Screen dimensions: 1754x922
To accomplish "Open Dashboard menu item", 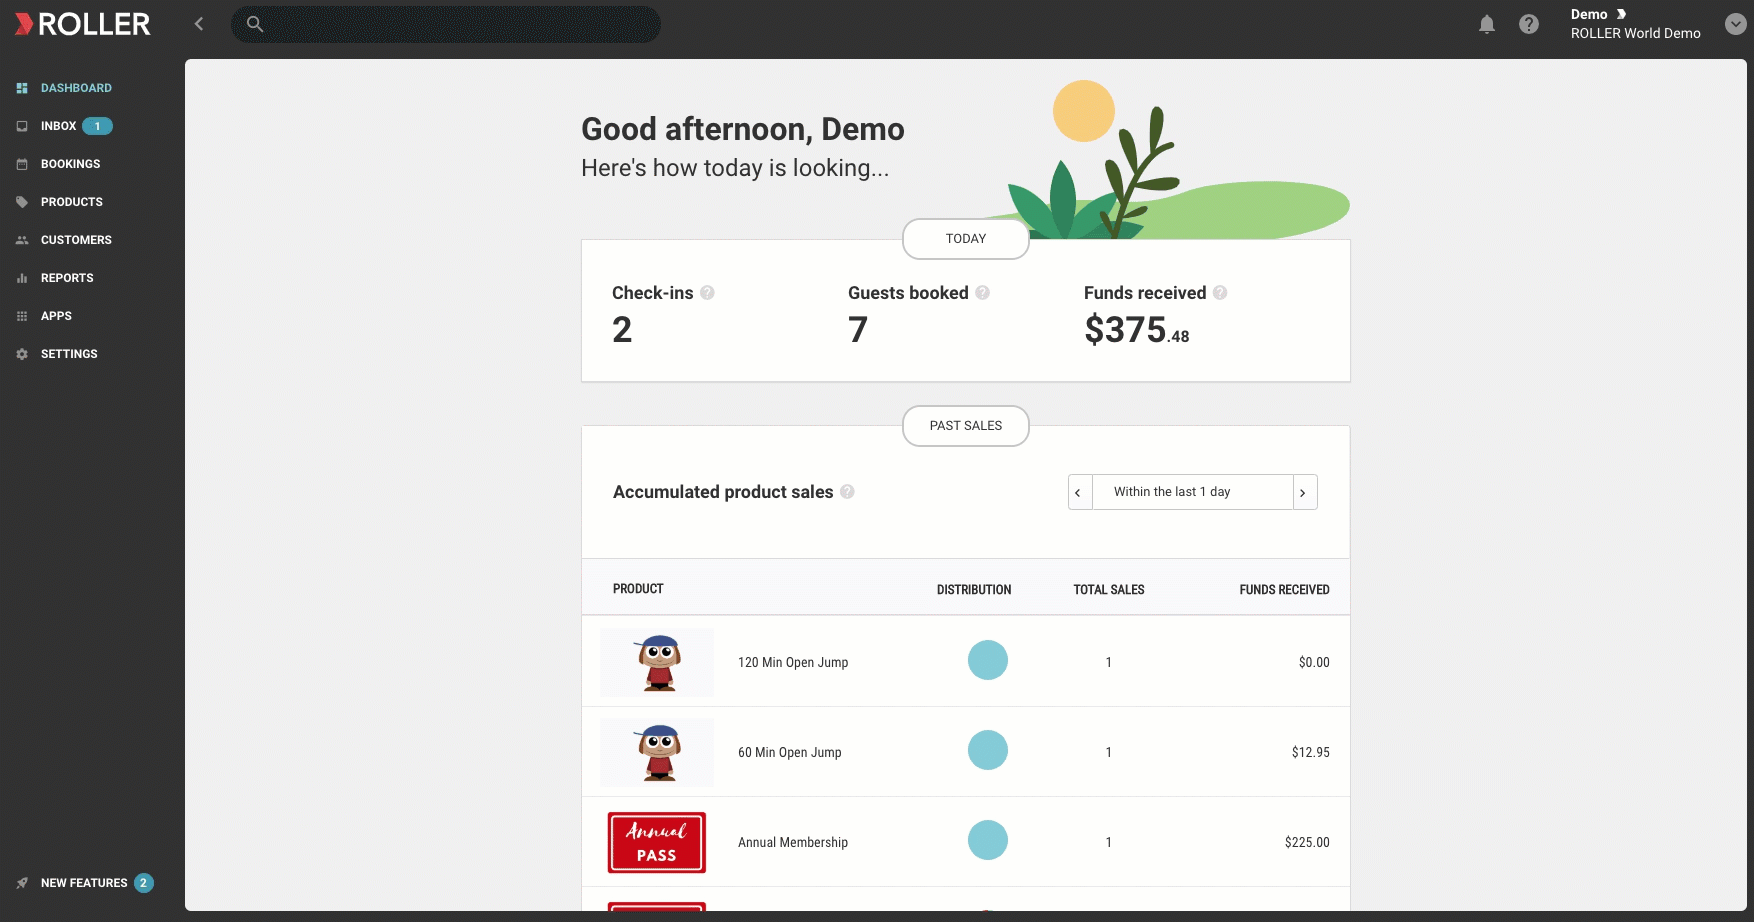I will coord(76,88).
